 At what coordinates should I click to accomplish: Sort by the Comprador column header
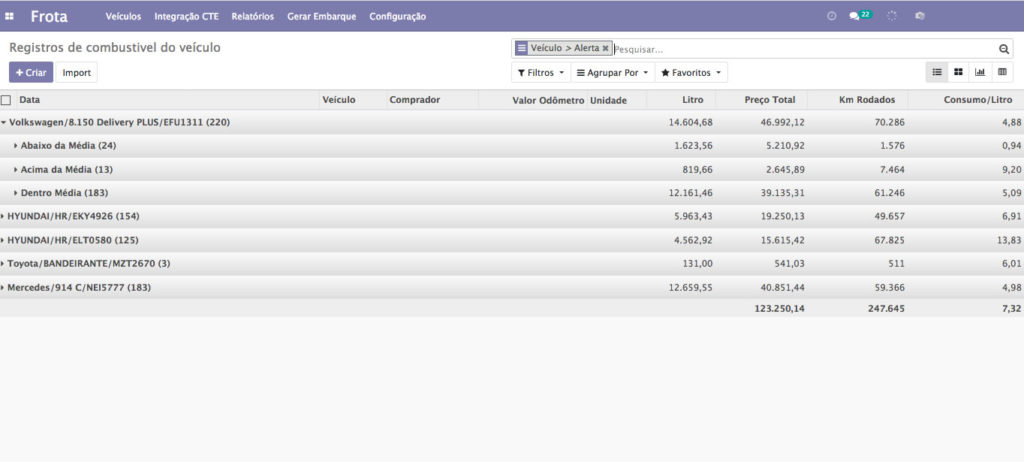point(415,100)
